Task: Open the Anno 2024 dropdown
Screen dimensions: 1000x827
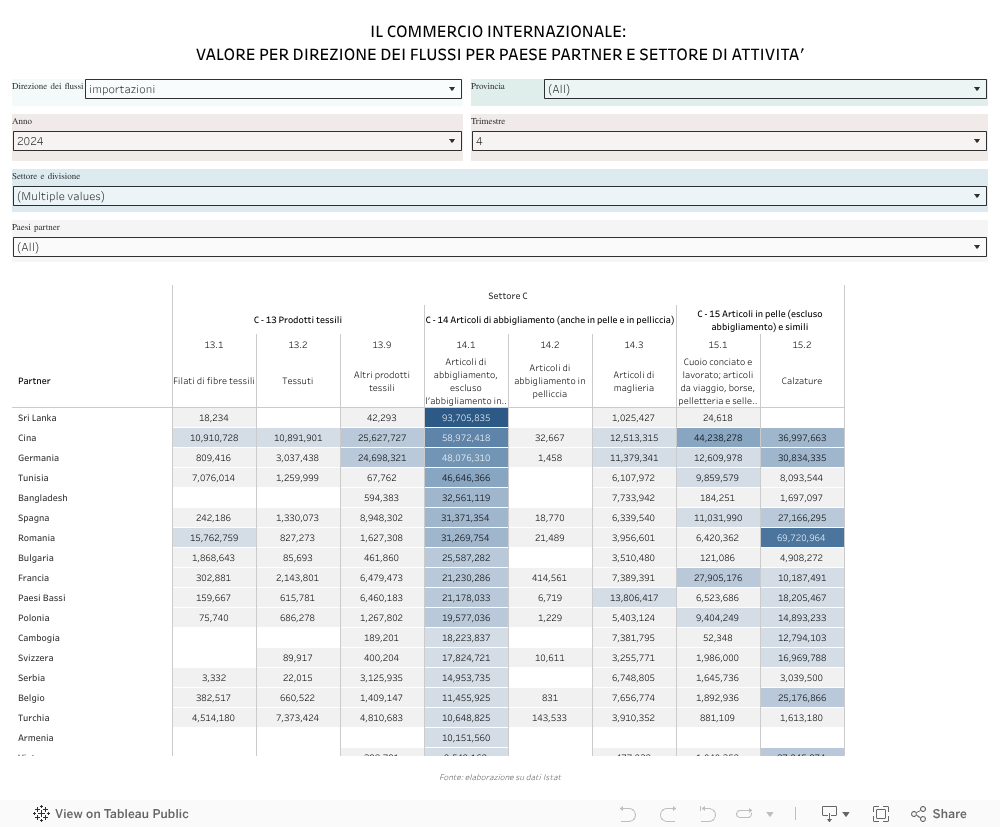Action: pyautogui.click(x=236, y=142)
